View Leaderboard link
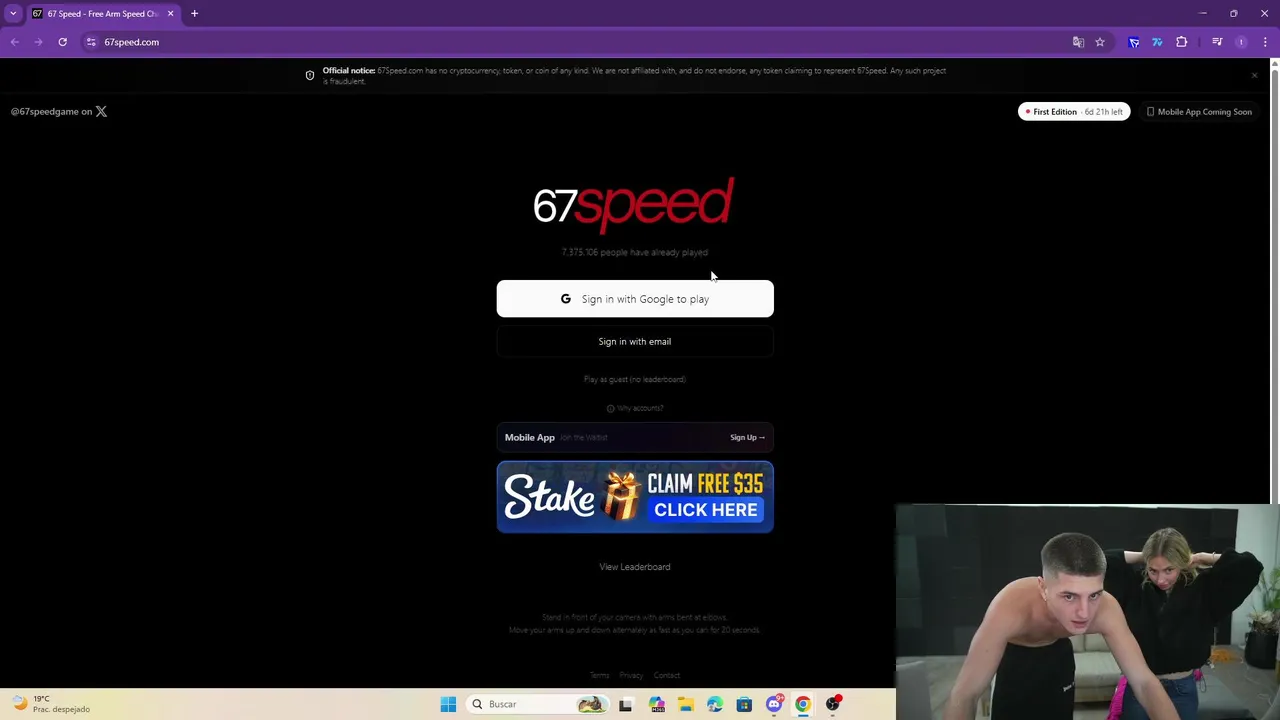This screenshot has width=1280, height=720. point(635,567)
